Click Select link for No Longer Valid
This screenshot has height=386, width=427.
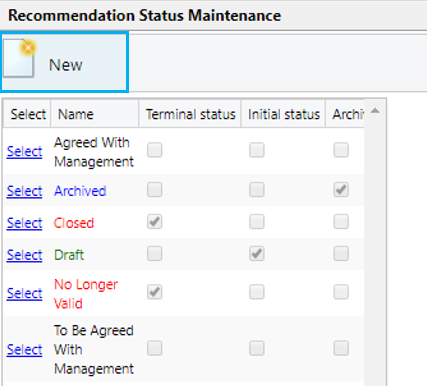(x=25, y=294)
